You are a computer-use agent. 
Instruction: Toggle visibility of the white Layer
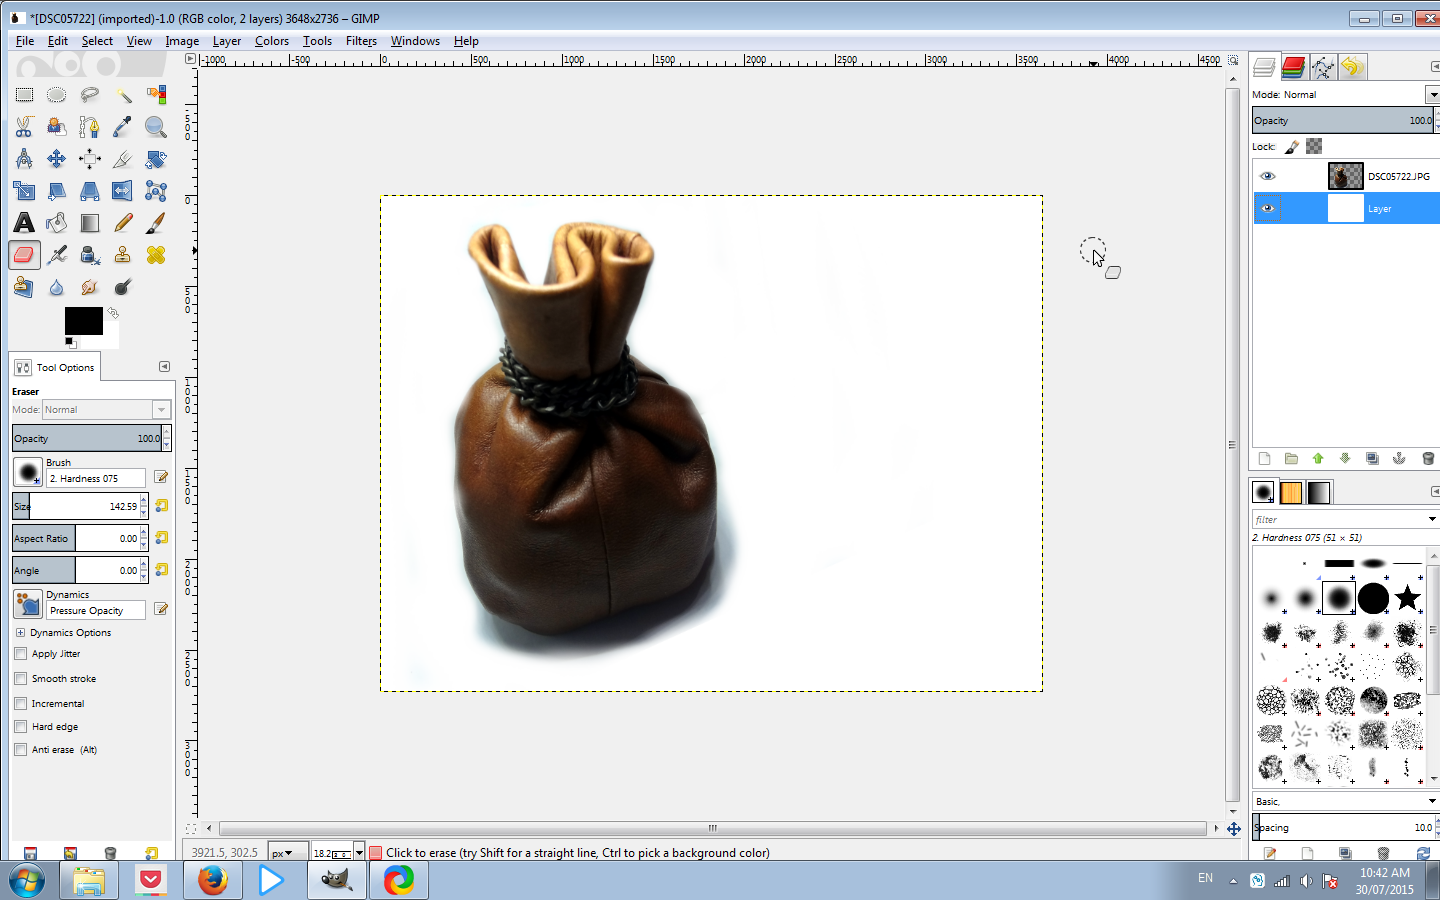tap(1267, 208)
